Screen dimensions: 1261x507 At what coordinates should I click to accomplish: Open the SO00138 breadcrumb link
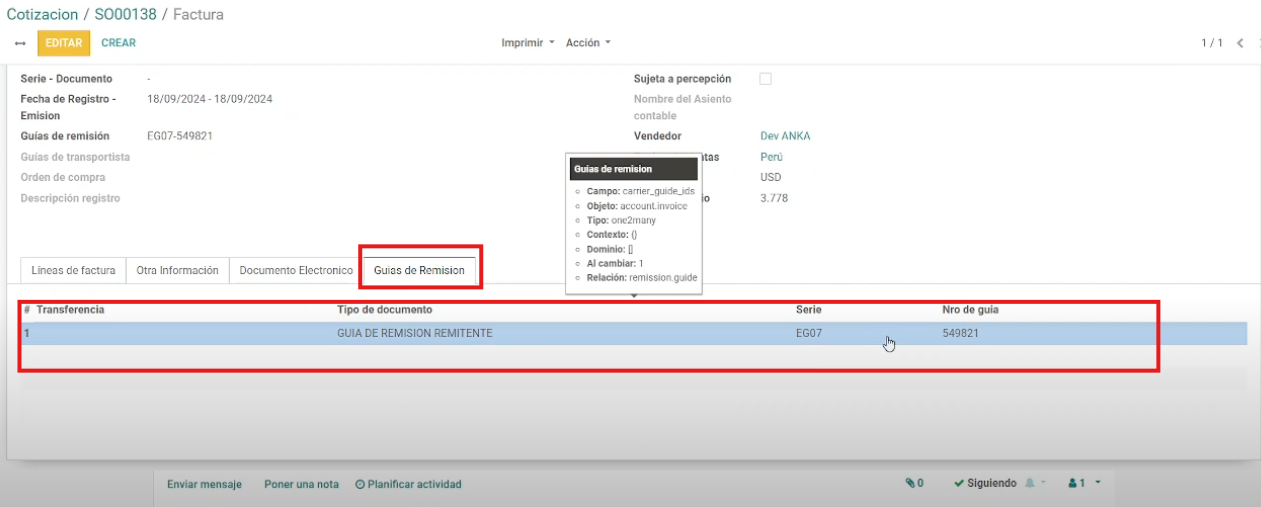[x=127, y=15]
